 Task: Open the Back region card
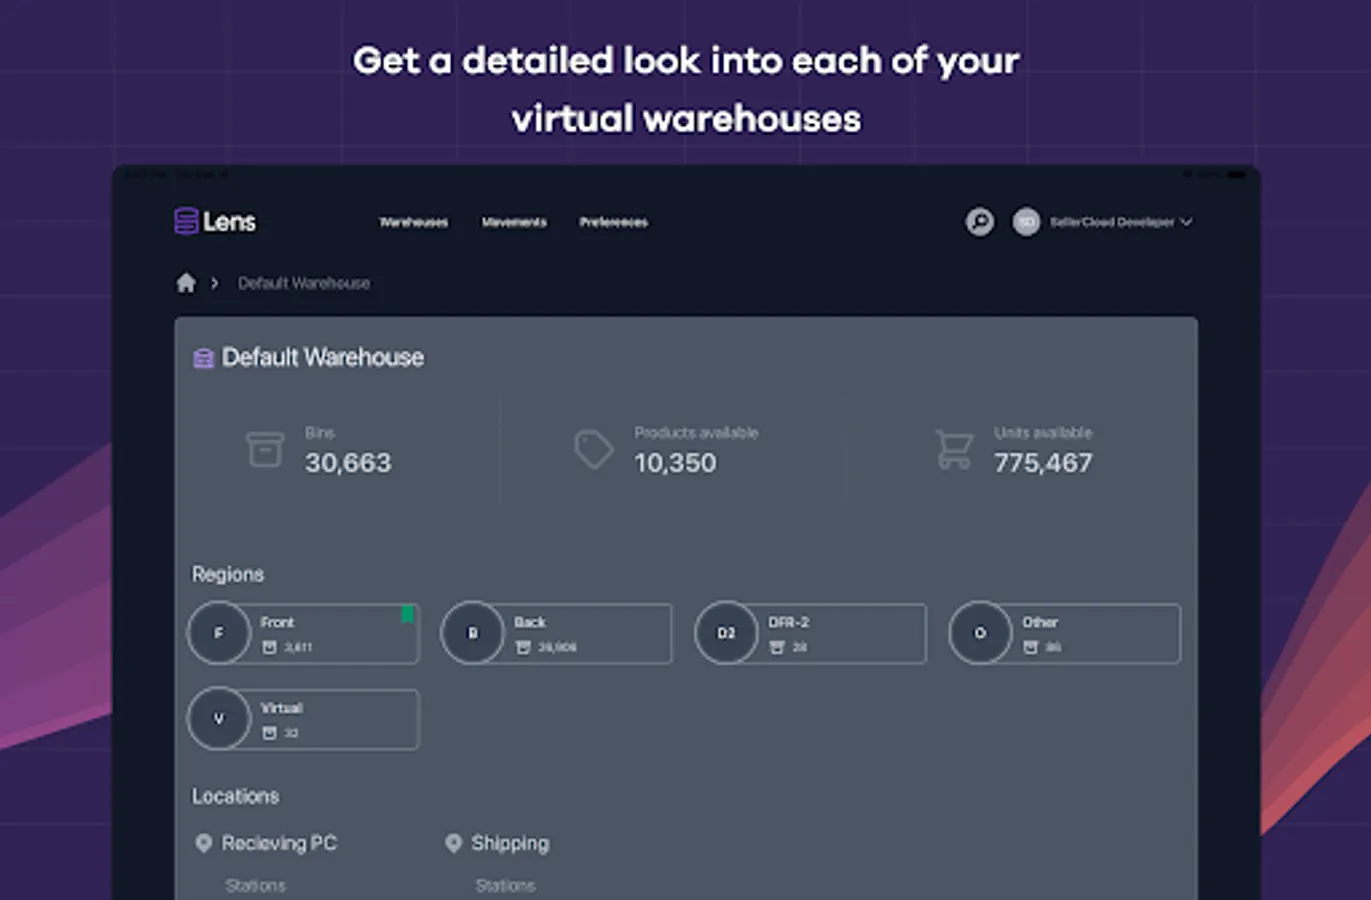pyautogui.click(x=557, y=633)
